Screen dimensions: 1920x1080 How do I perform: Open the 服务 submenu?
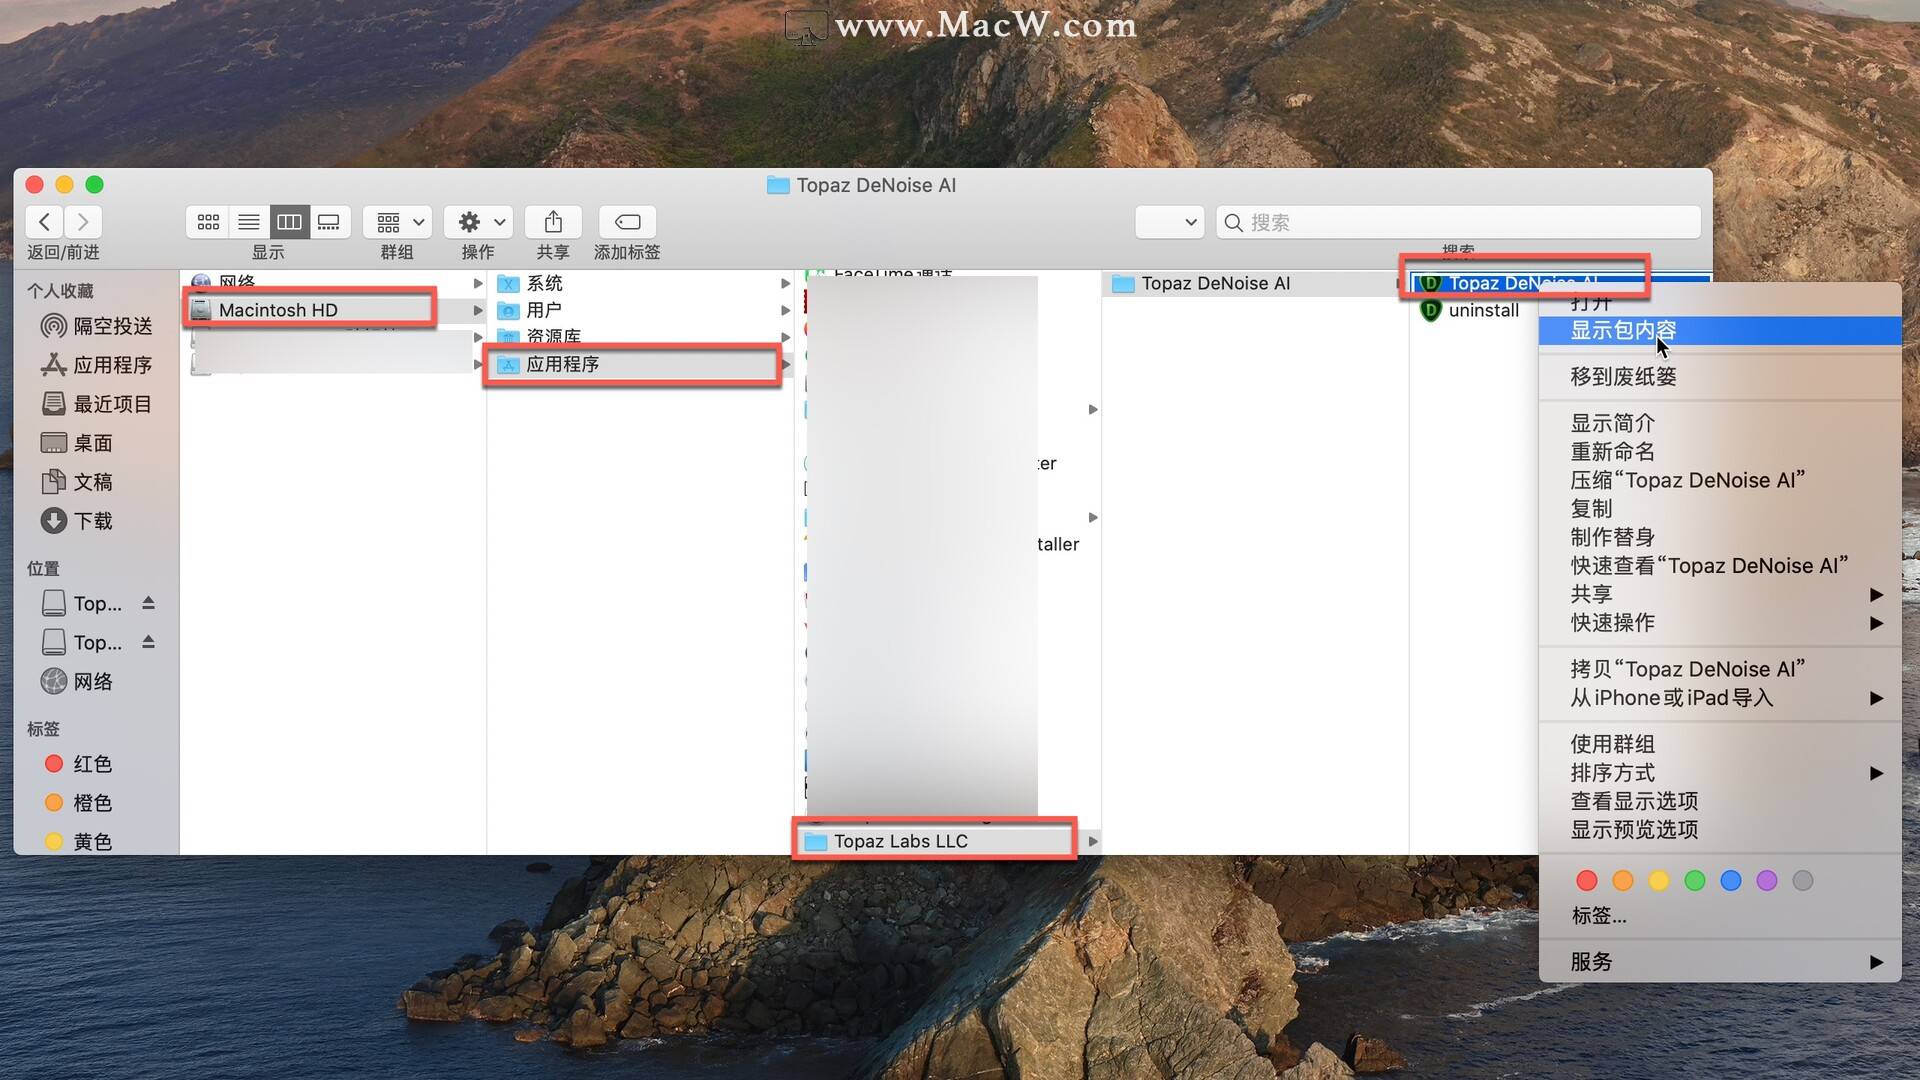pos(1720,962)
